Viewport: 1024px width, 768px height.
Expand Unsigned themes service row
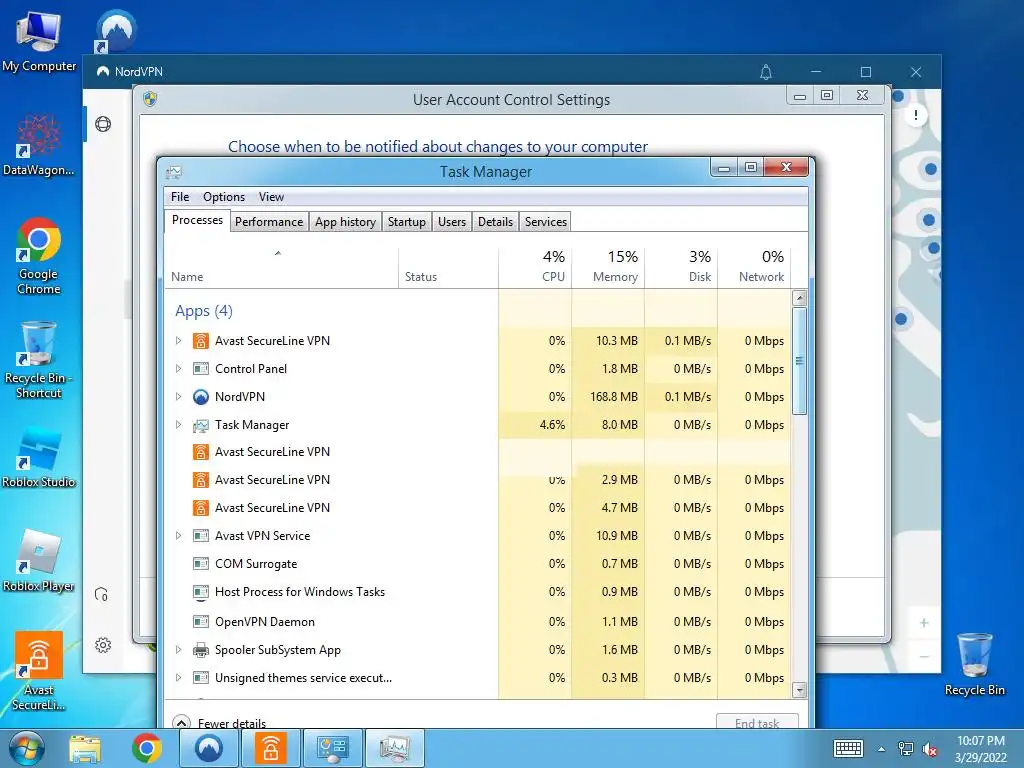tap(178, 678)
